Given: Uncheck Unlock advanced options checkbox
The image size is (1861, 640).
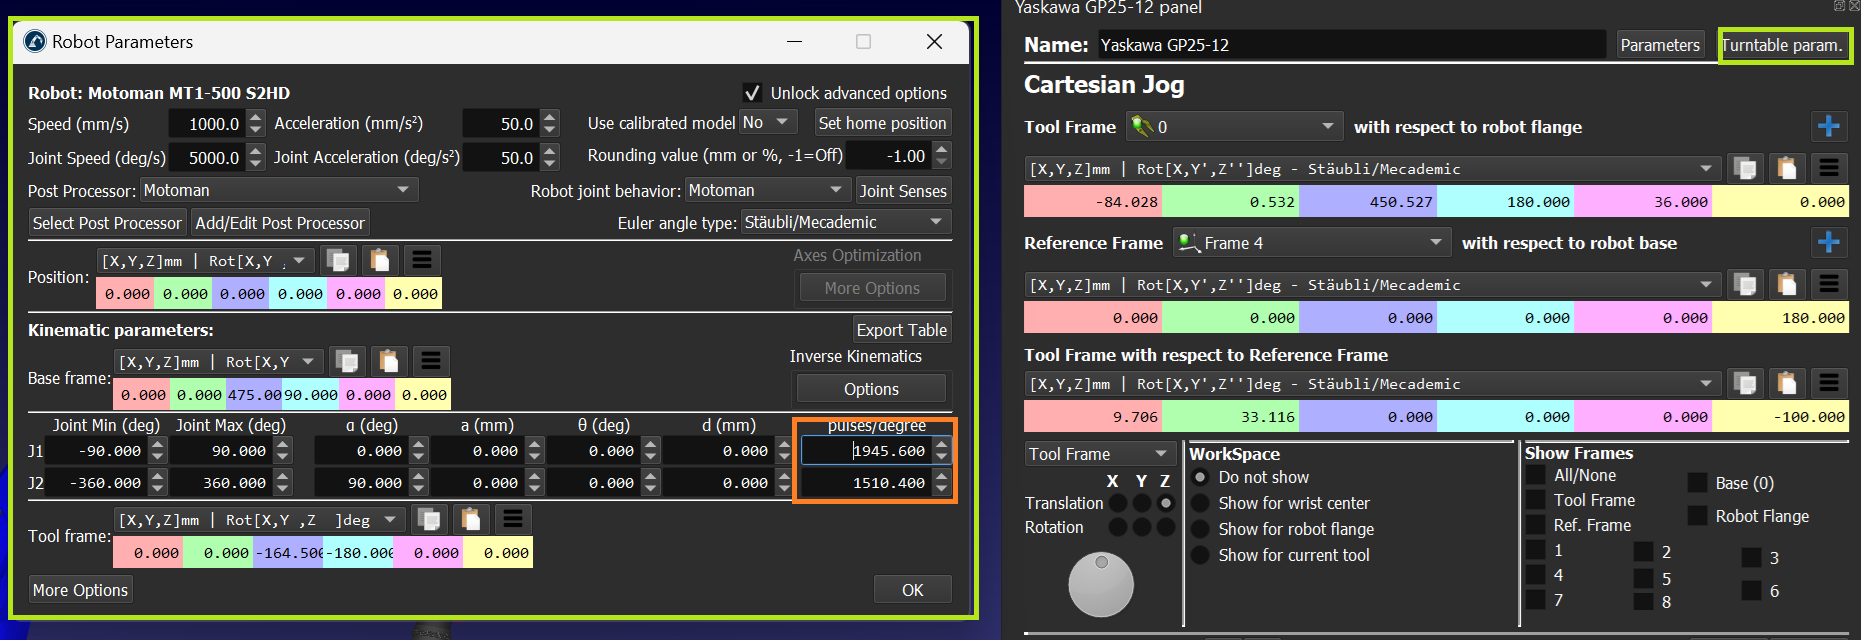Looking at the screenshot, I should [x=753, y=93].
